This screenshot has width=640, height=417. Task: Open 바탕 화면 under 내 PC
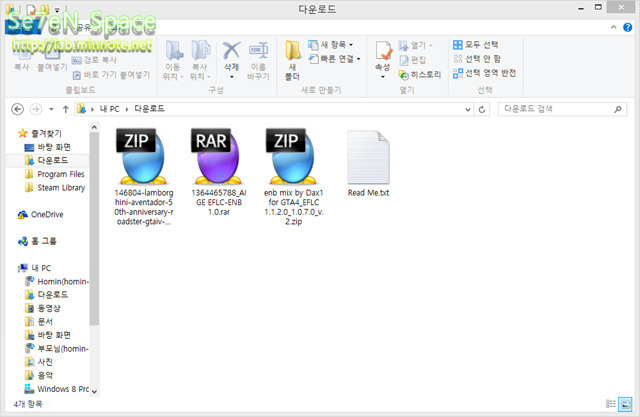click(47, 335)
